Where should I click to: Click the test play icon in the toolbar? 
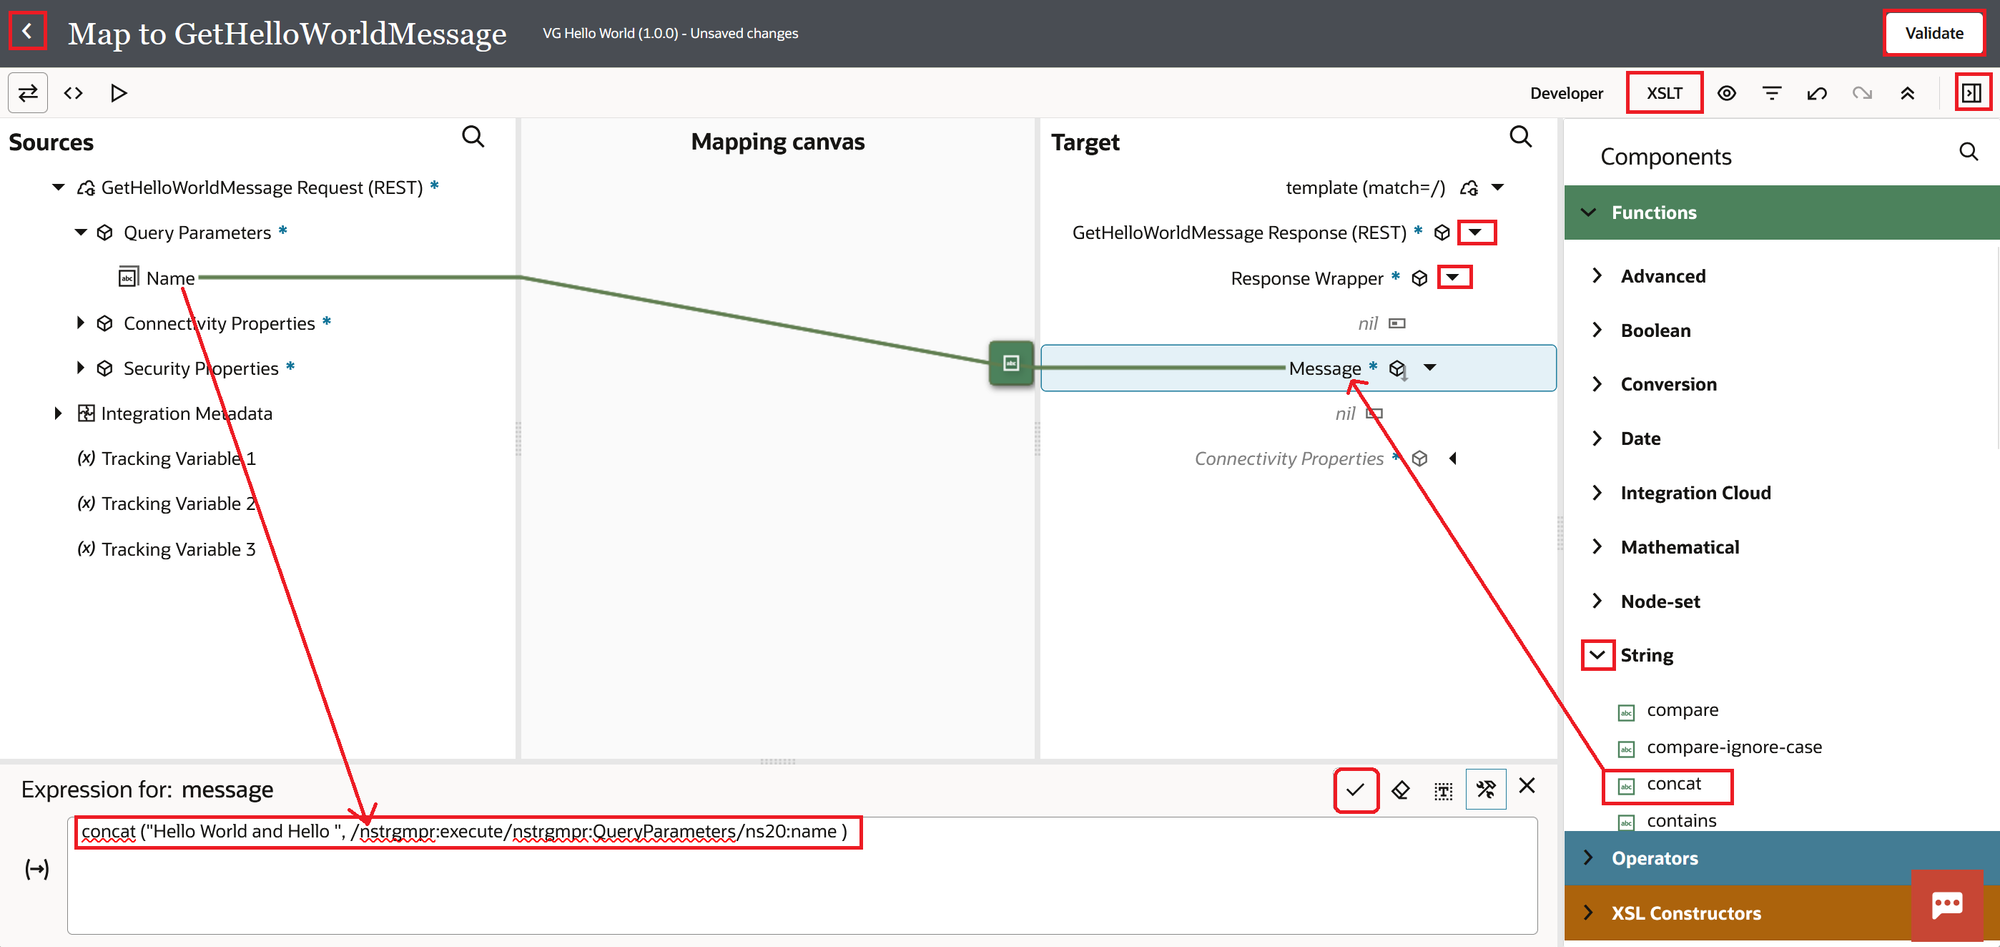(x=119, y=93)
